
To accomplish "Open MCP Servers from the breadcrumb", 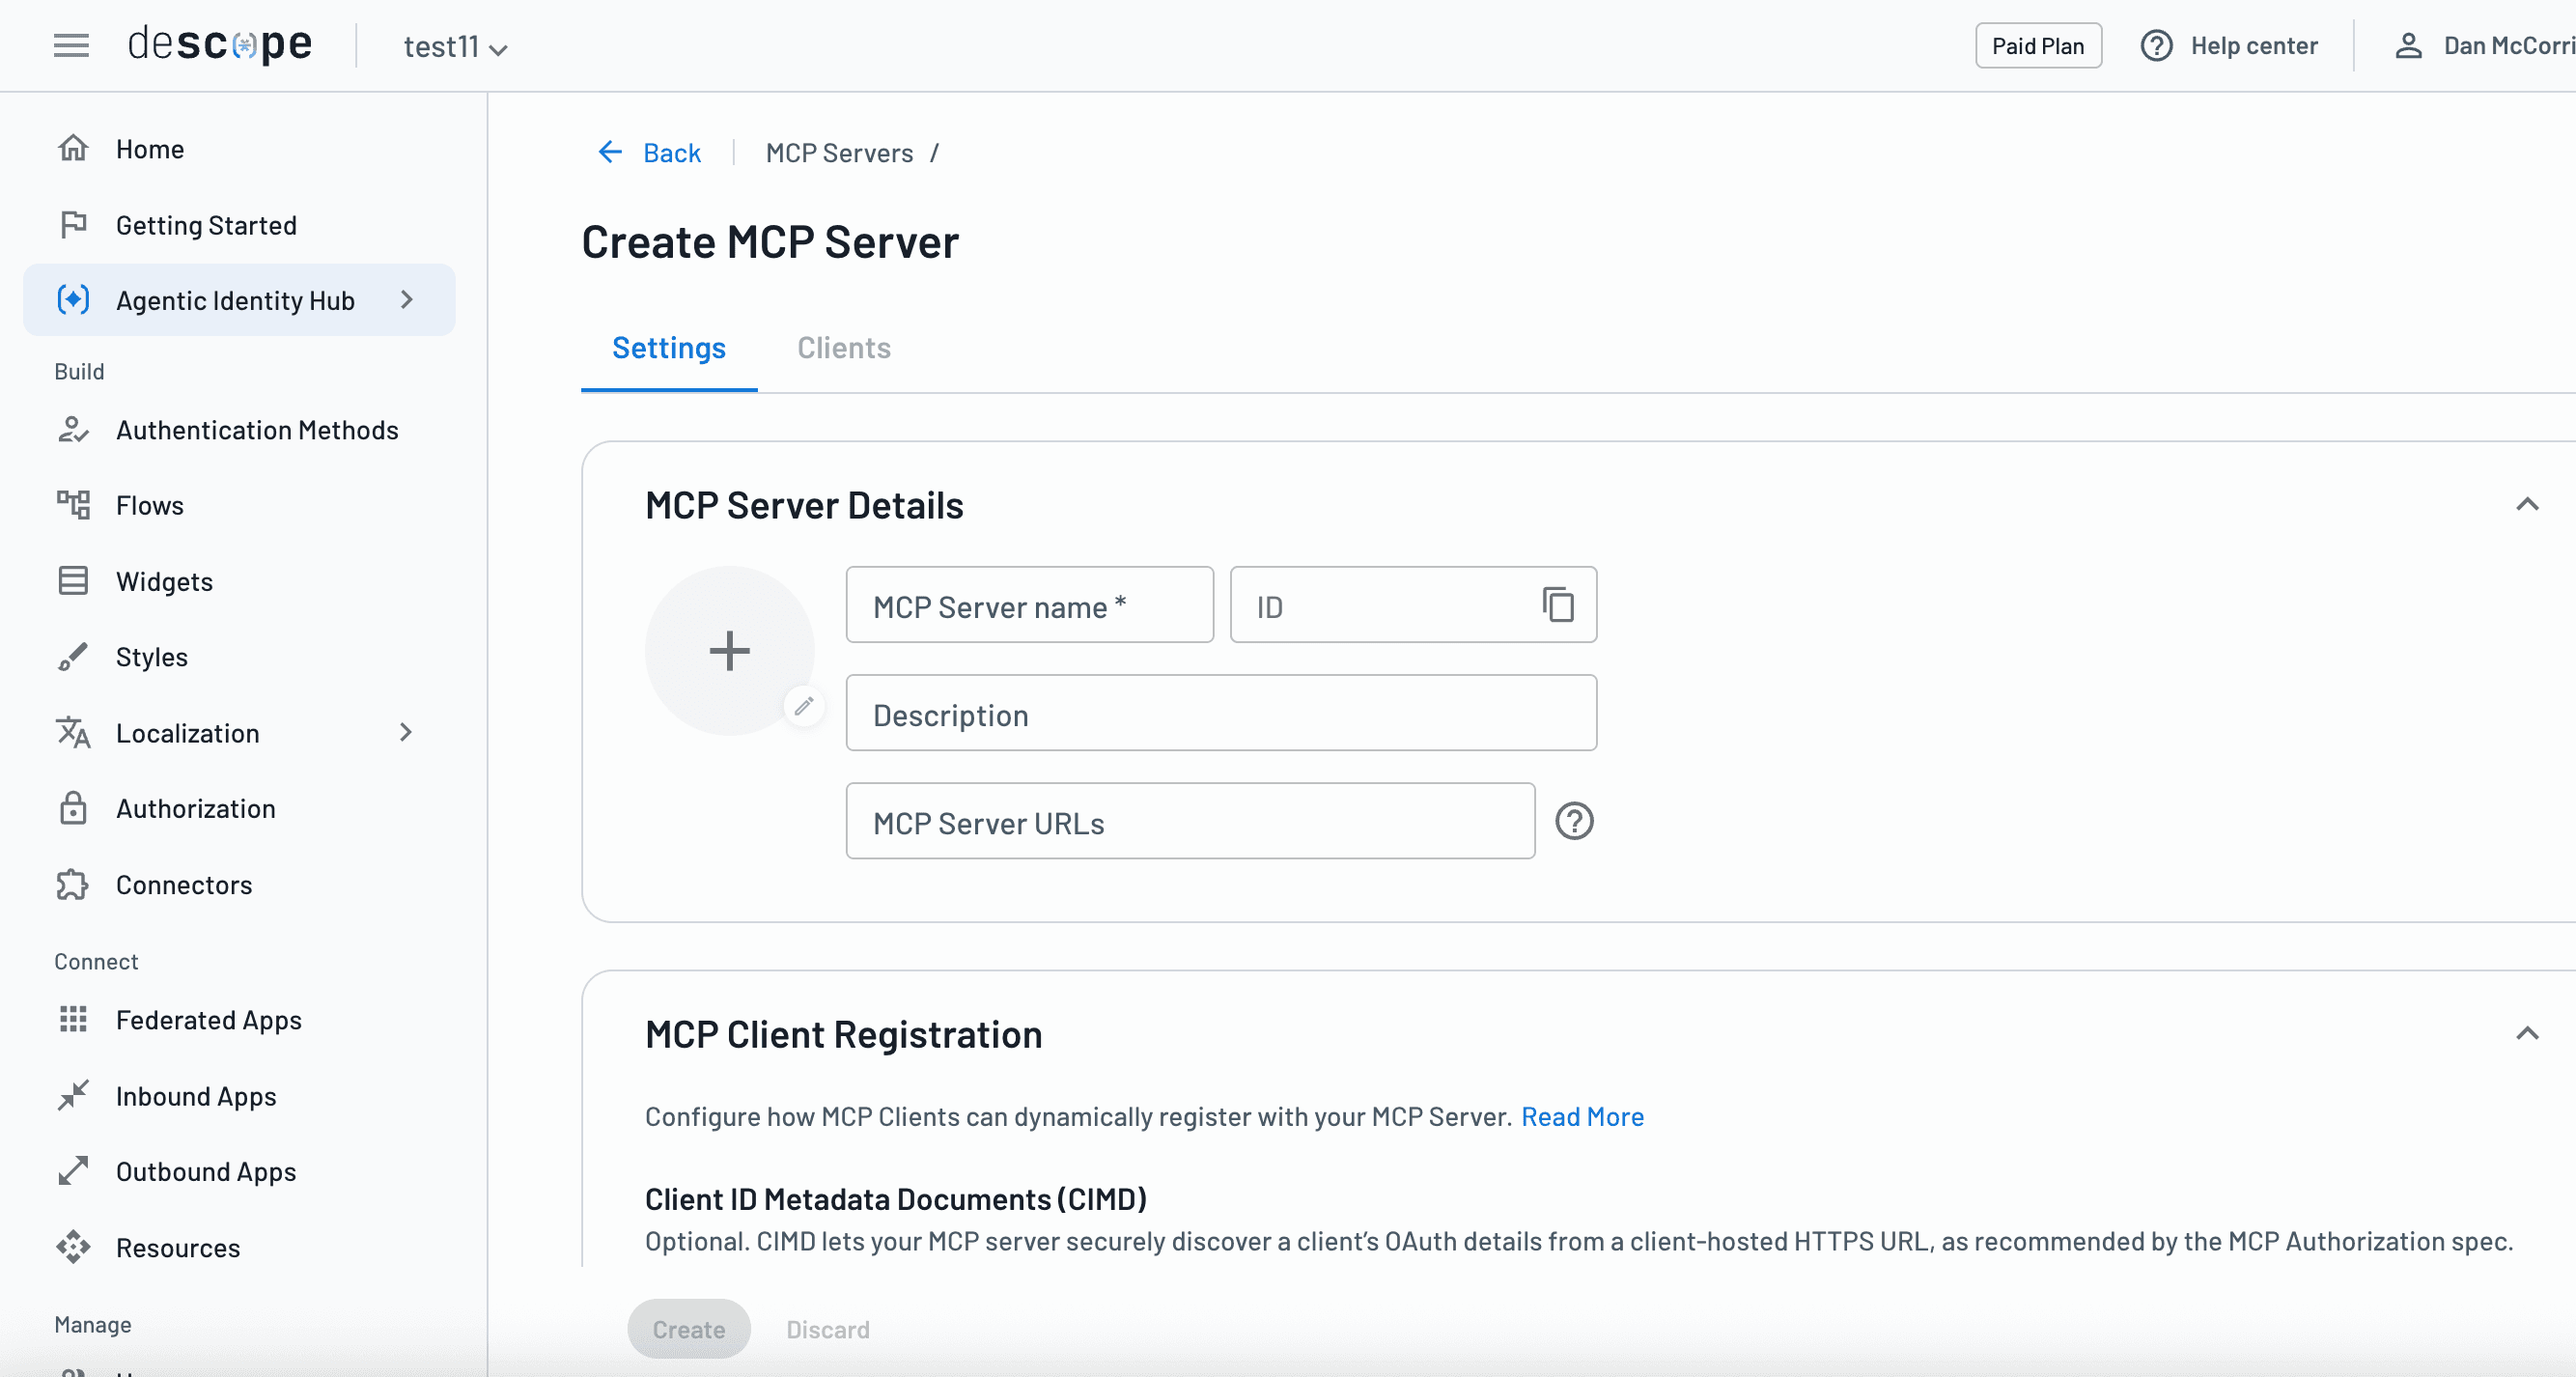I will point(840,152).
